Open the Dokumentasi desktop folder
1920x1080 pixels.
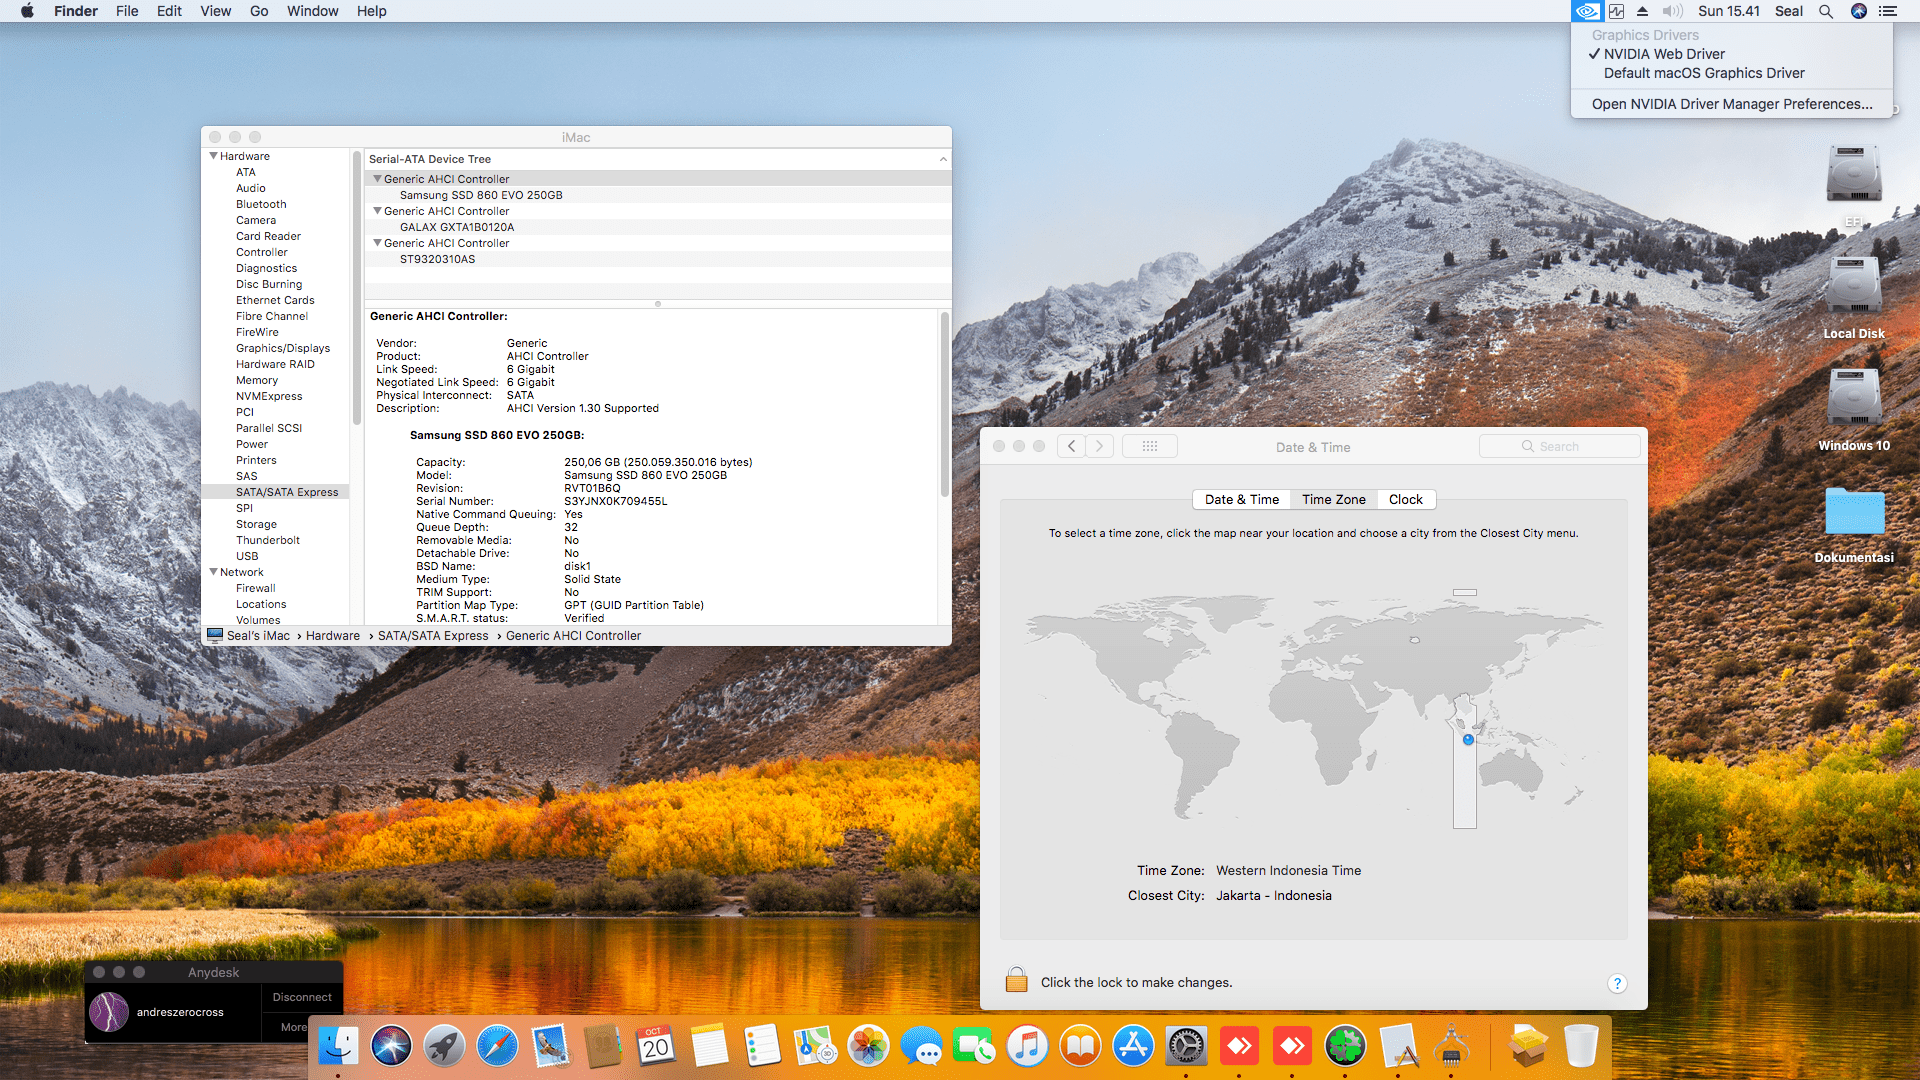click(x=1854, y=512)
